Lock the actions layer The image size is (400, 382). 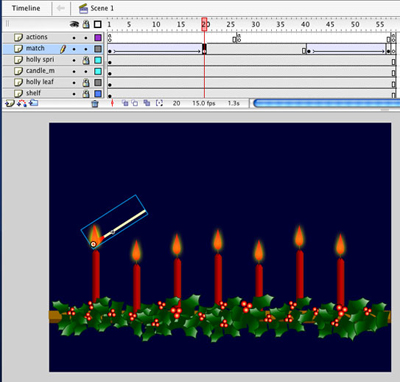click(x=86, y=38)
